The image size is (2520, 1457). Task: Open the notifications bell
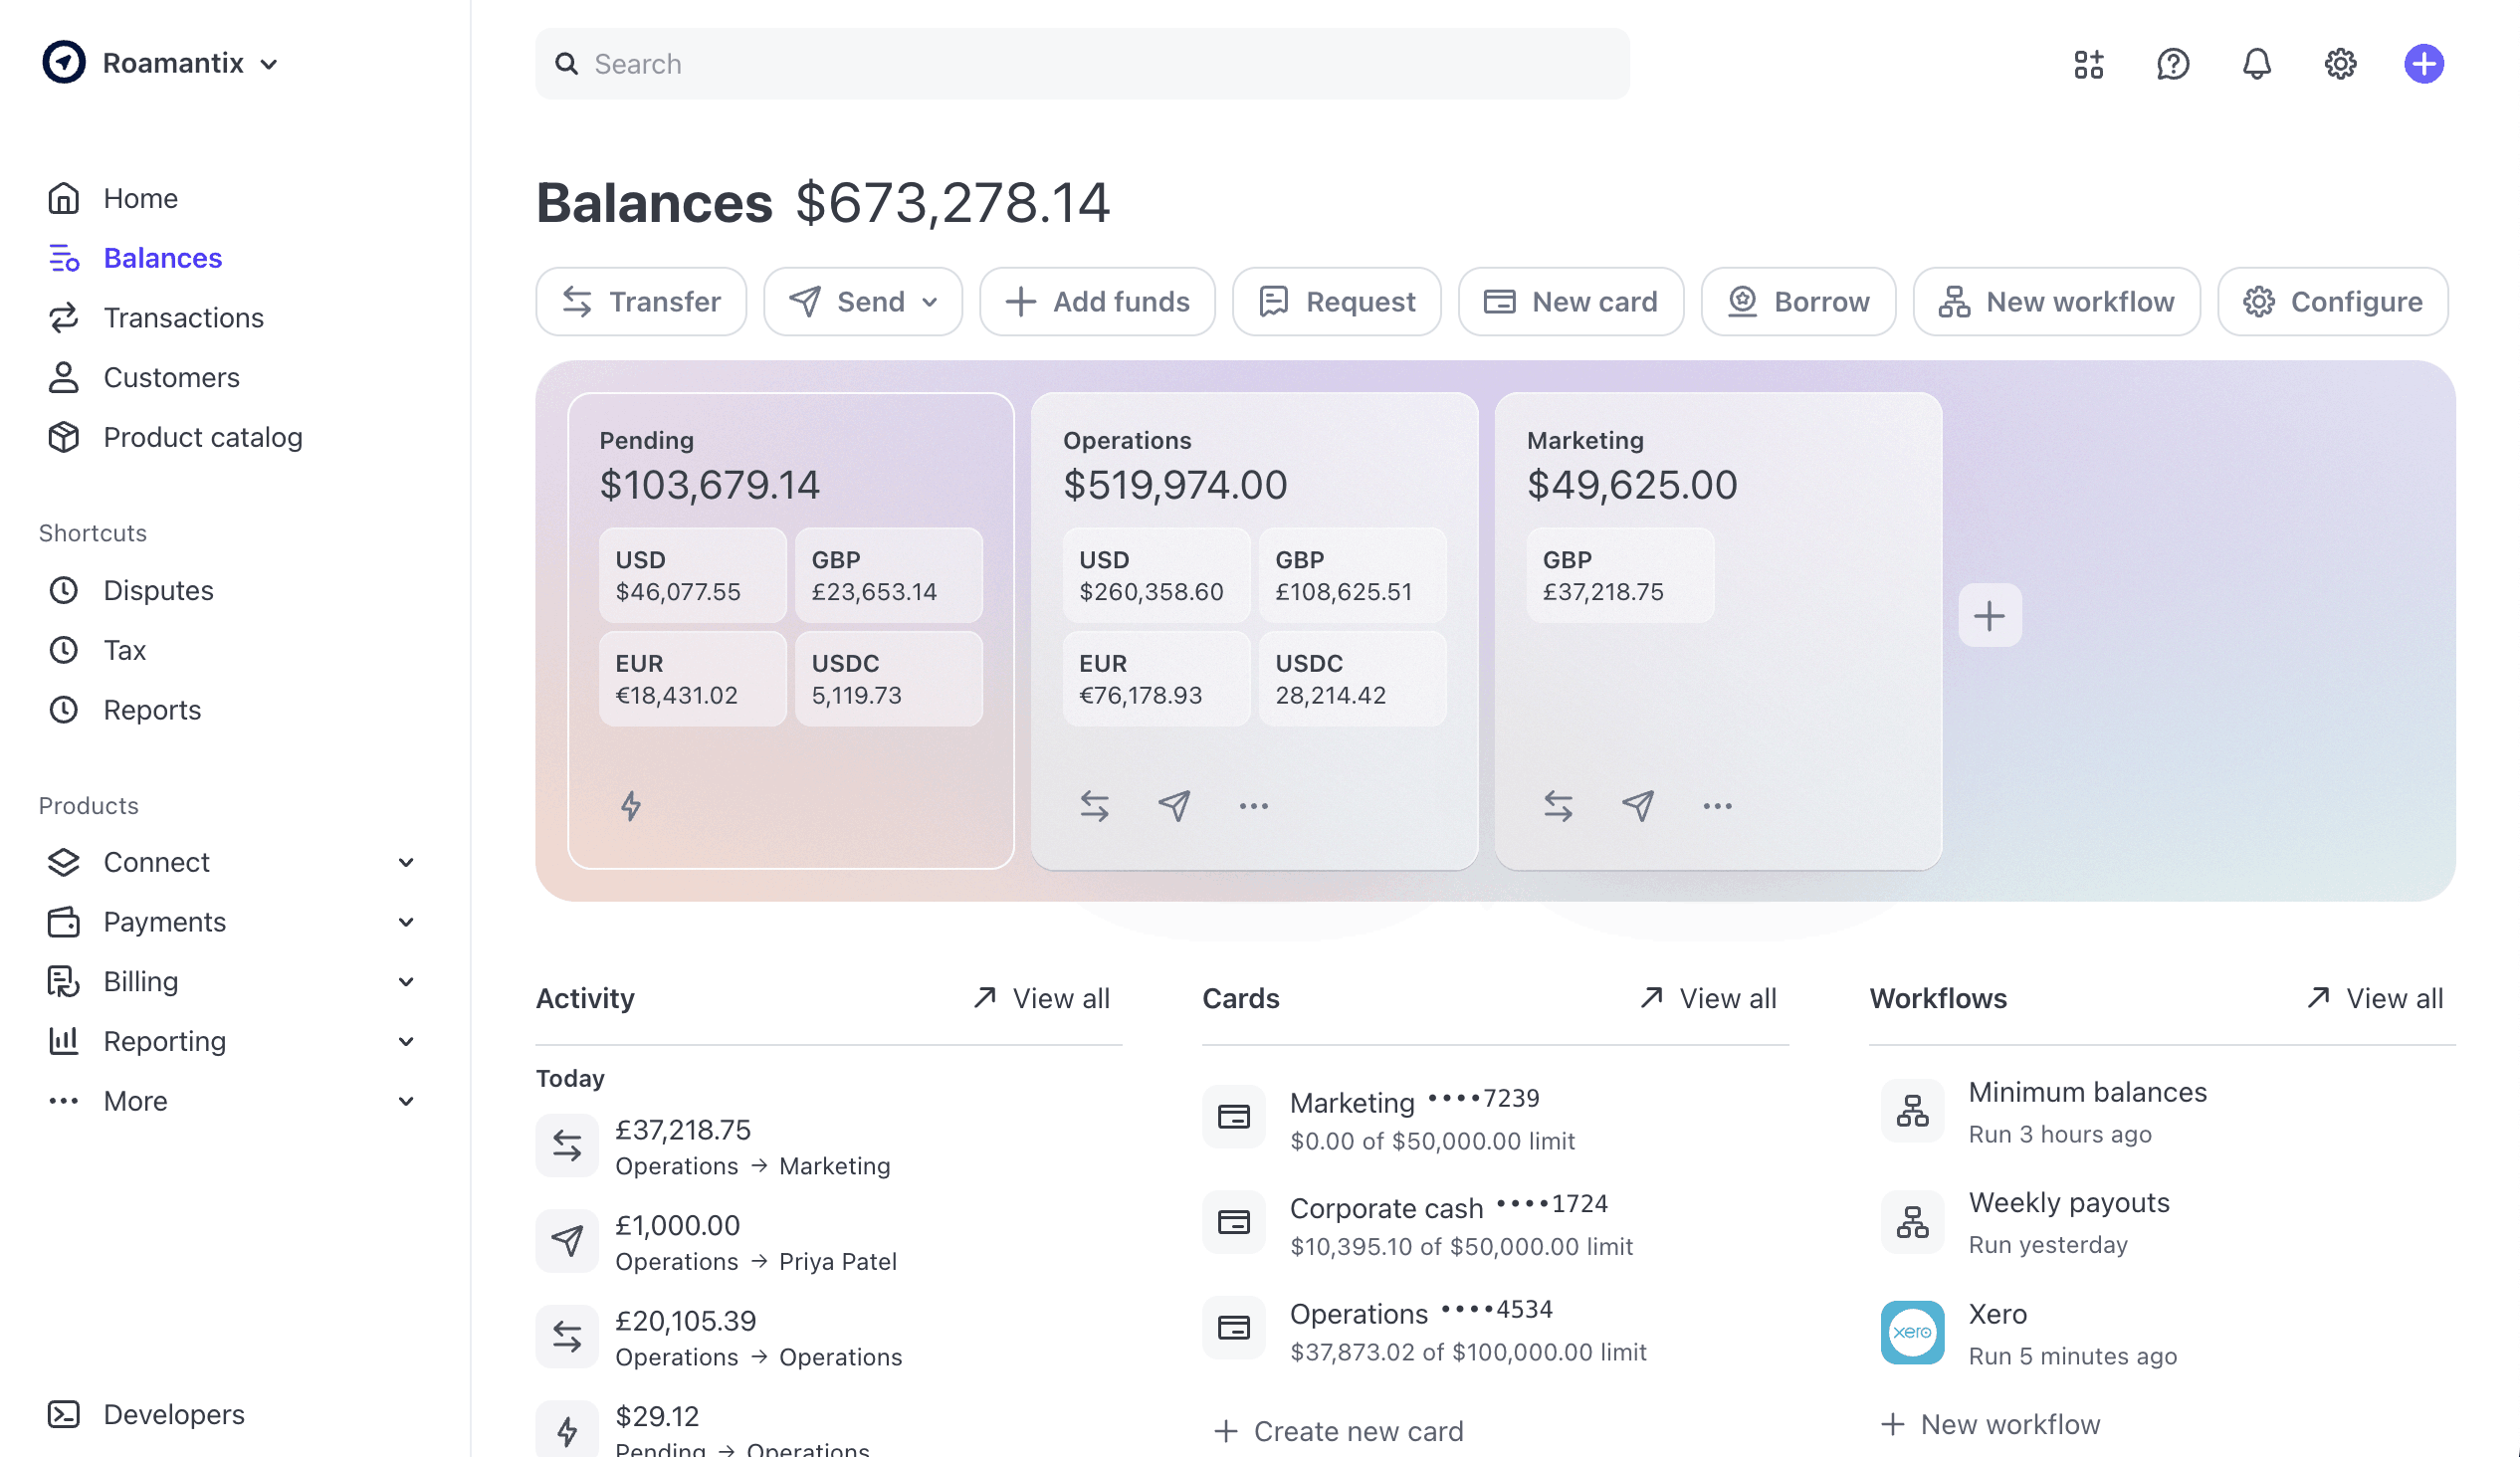2257,63
